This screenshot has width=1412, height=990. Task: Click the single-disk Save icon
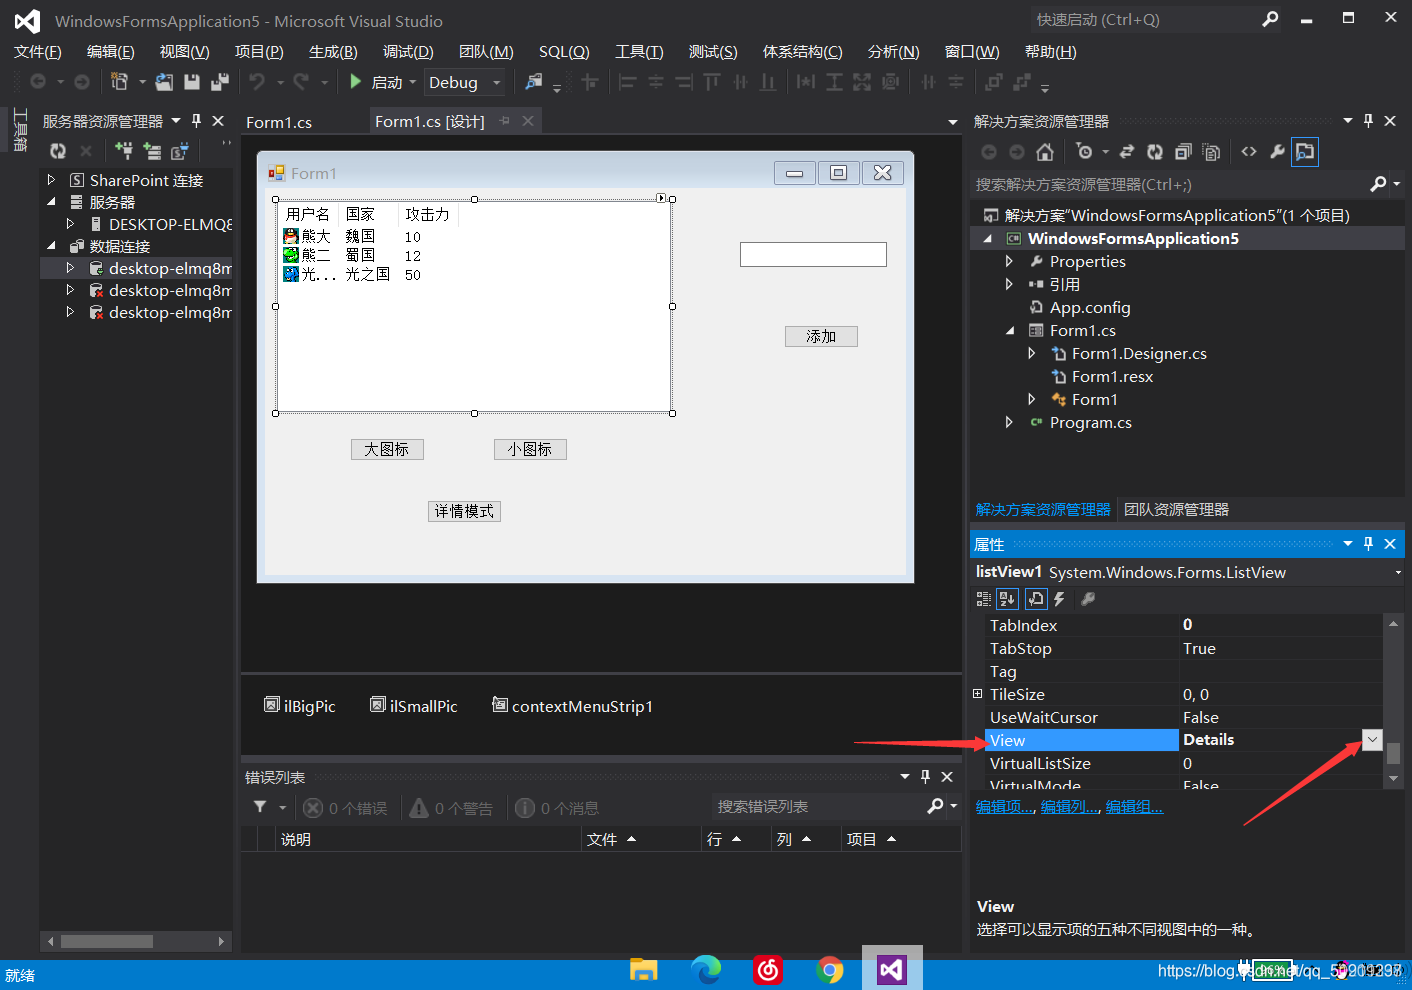tap(192, 82)
